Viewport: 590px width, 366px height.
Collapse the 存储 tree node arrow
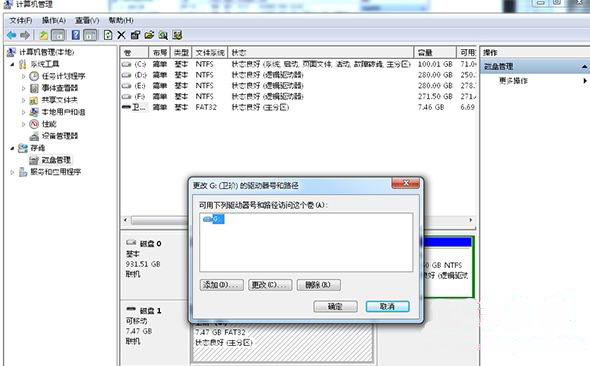click(x=12, y=148)
